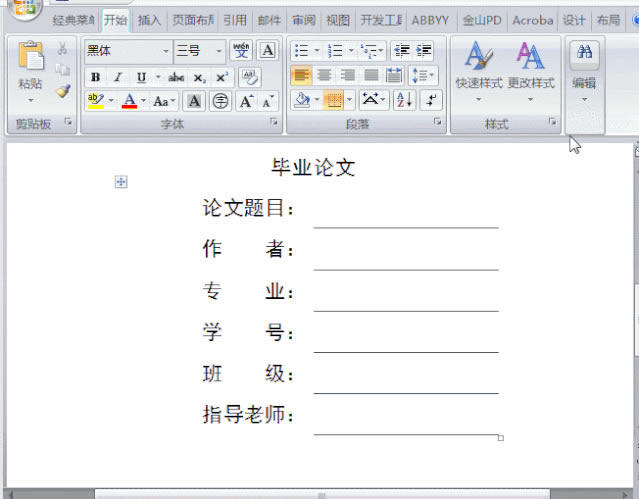639x499 pixels.
Task: Insert enclosed character icon
Action: click(220, 101)
